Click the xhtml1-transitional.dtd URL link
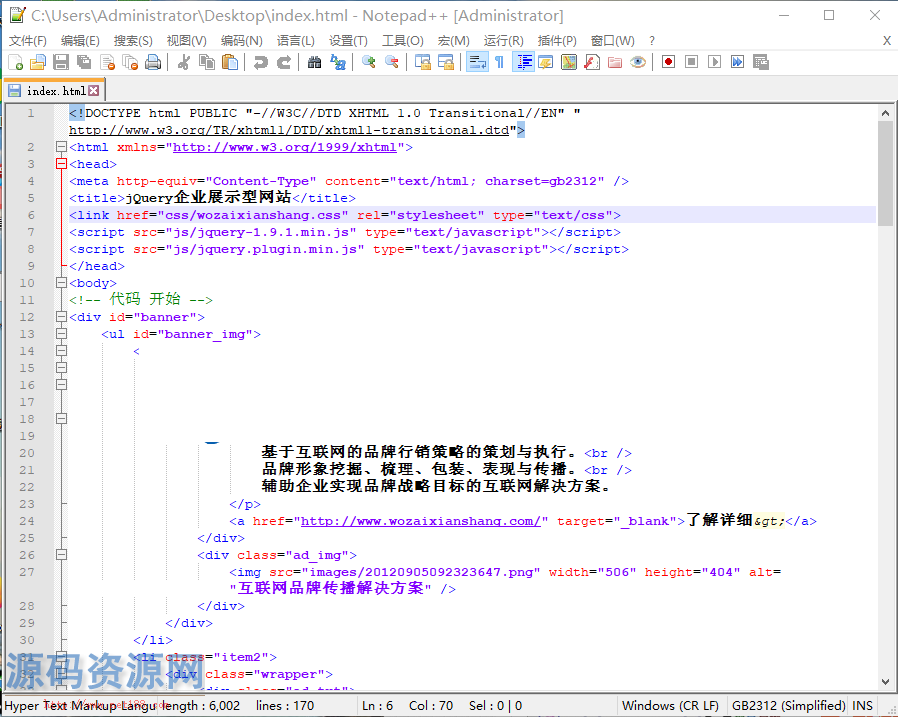This screenshot has width=898, height=717. coord(289,131)
